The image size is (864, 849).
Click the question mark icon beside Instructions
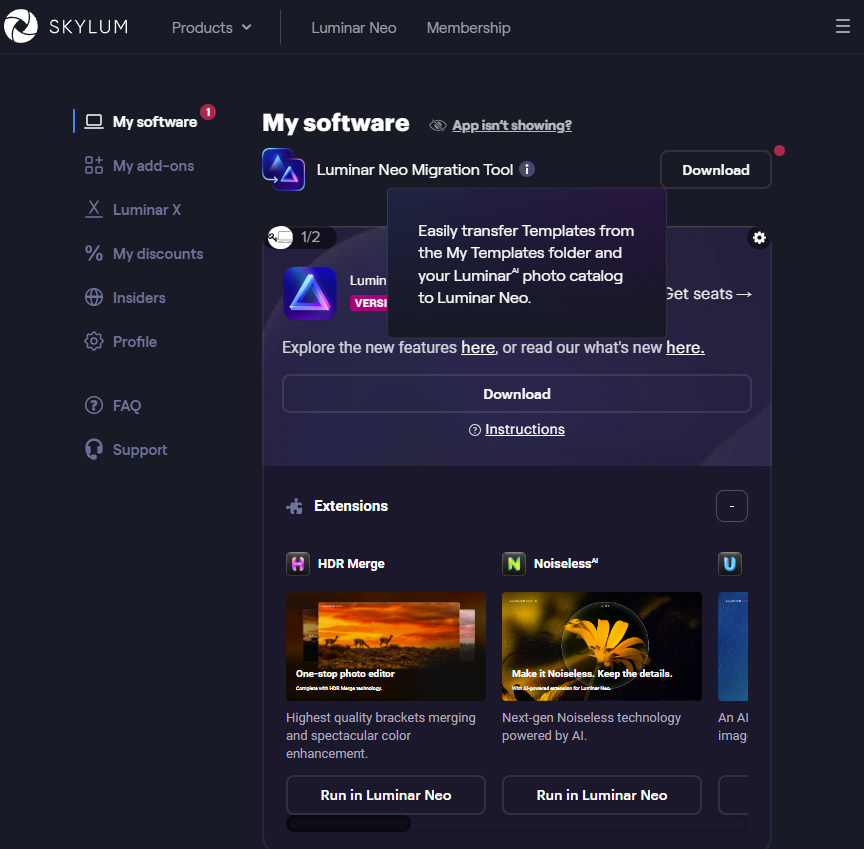[474, 430]
